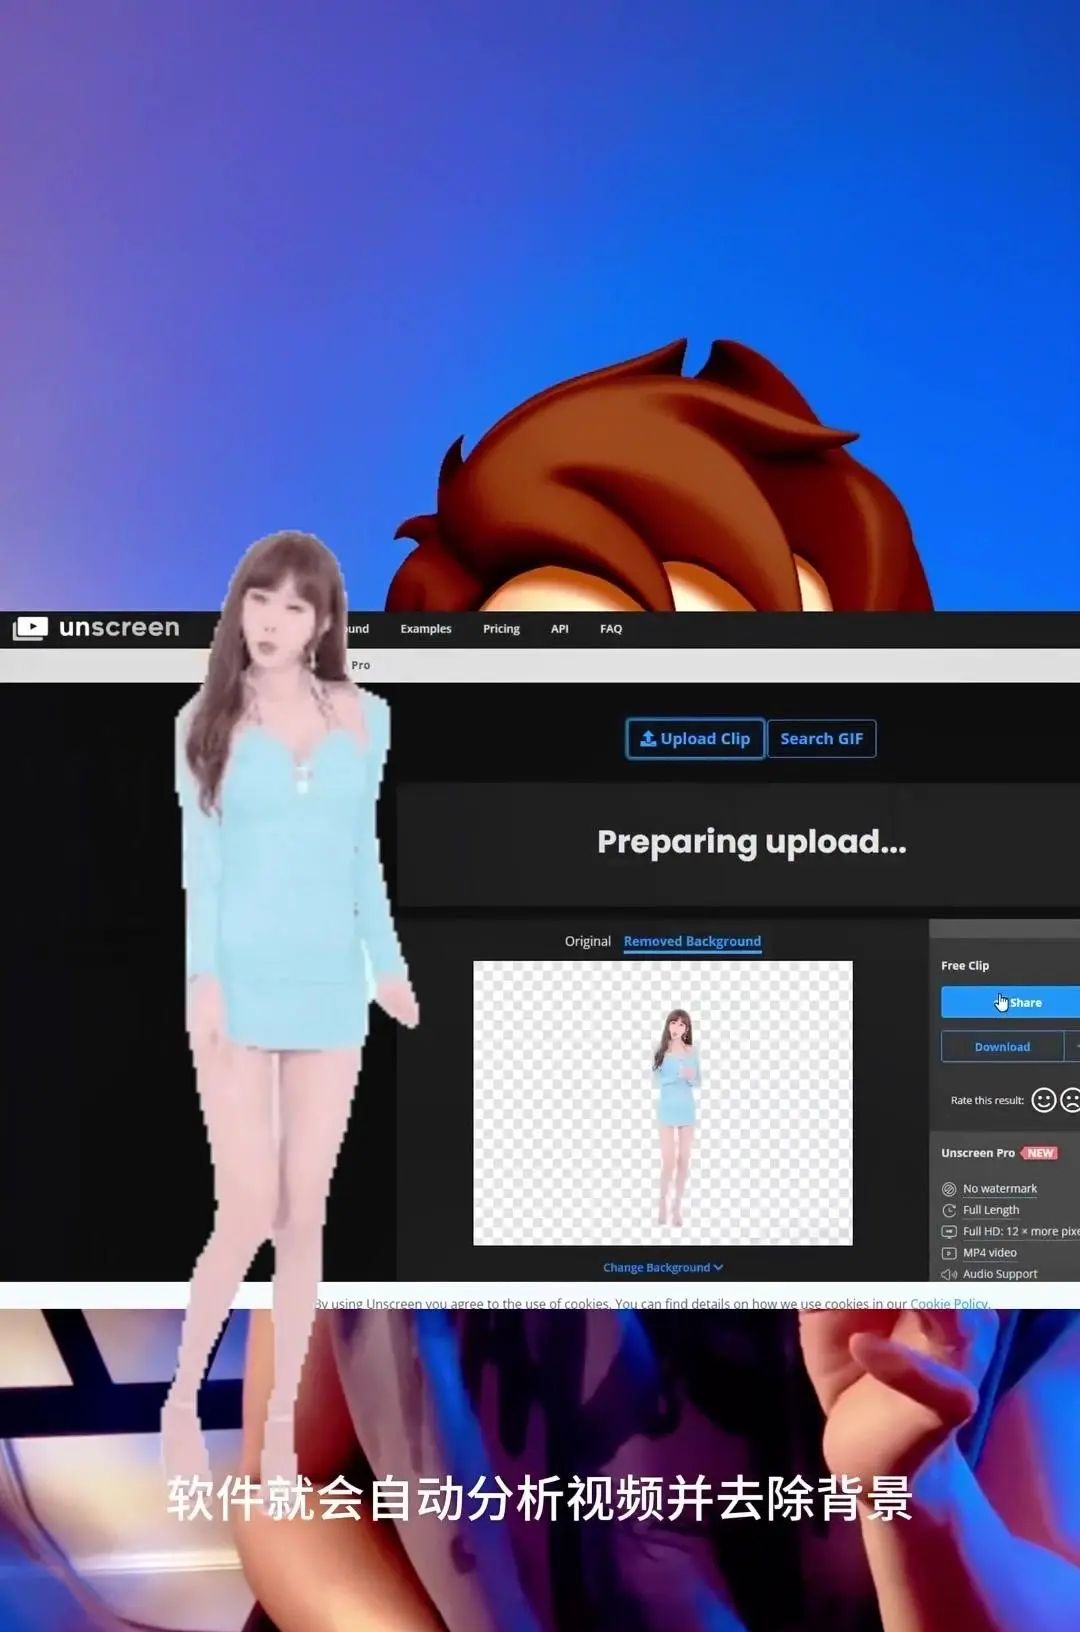
Task: Click the Full Length clock icon
Action: 949,1210
